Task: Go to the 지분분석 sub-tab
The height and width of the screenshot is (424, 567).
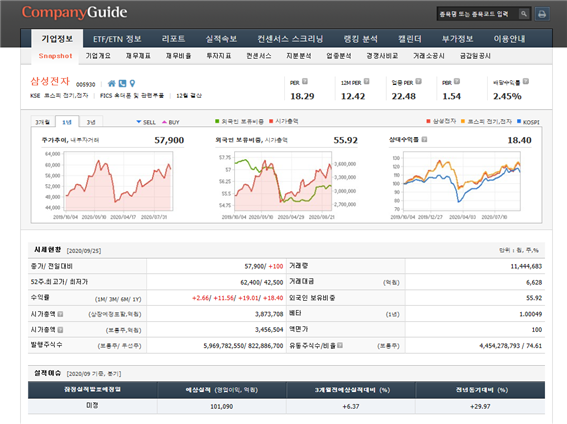Action: 299,56
